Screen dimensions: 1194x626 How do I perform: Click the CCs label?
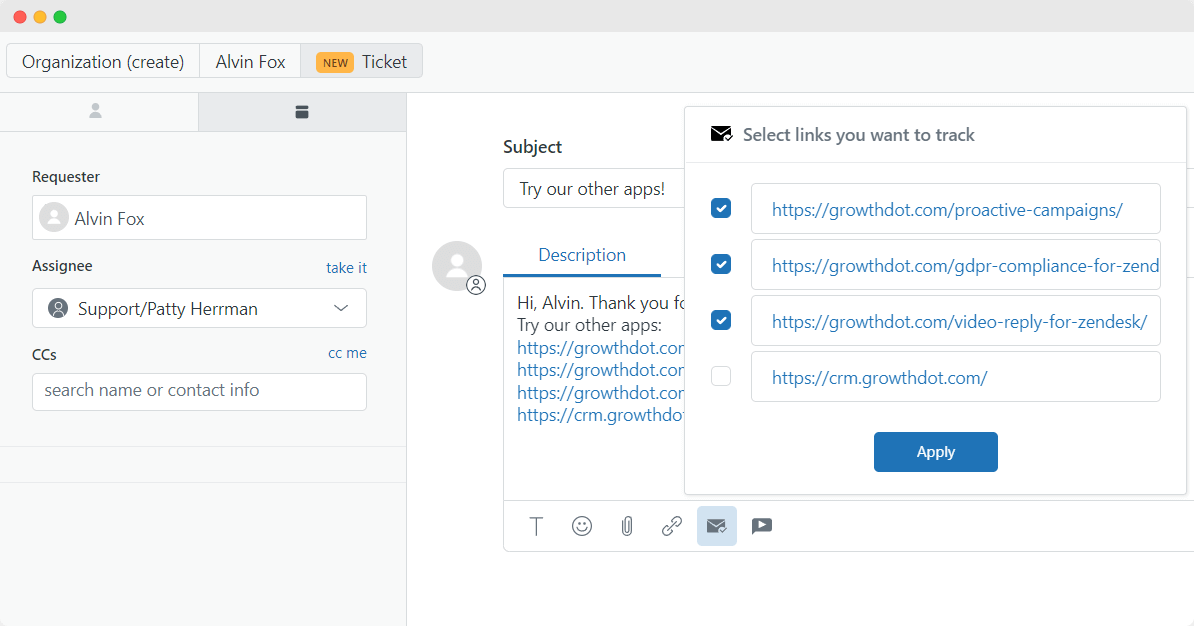[44, 355]
